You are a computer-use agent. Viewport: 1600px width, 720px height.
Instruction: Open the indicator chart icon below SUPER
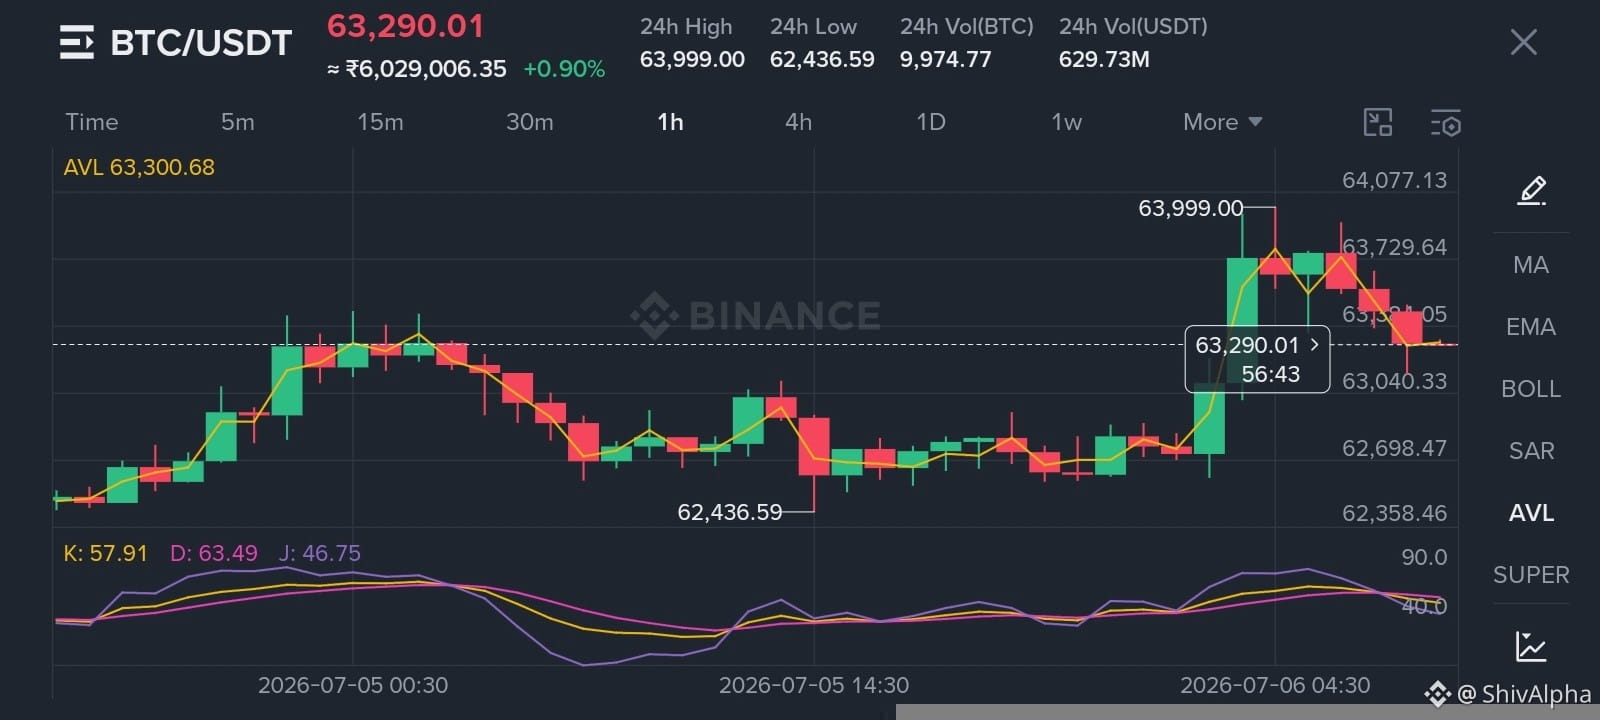click(1531, 646)
